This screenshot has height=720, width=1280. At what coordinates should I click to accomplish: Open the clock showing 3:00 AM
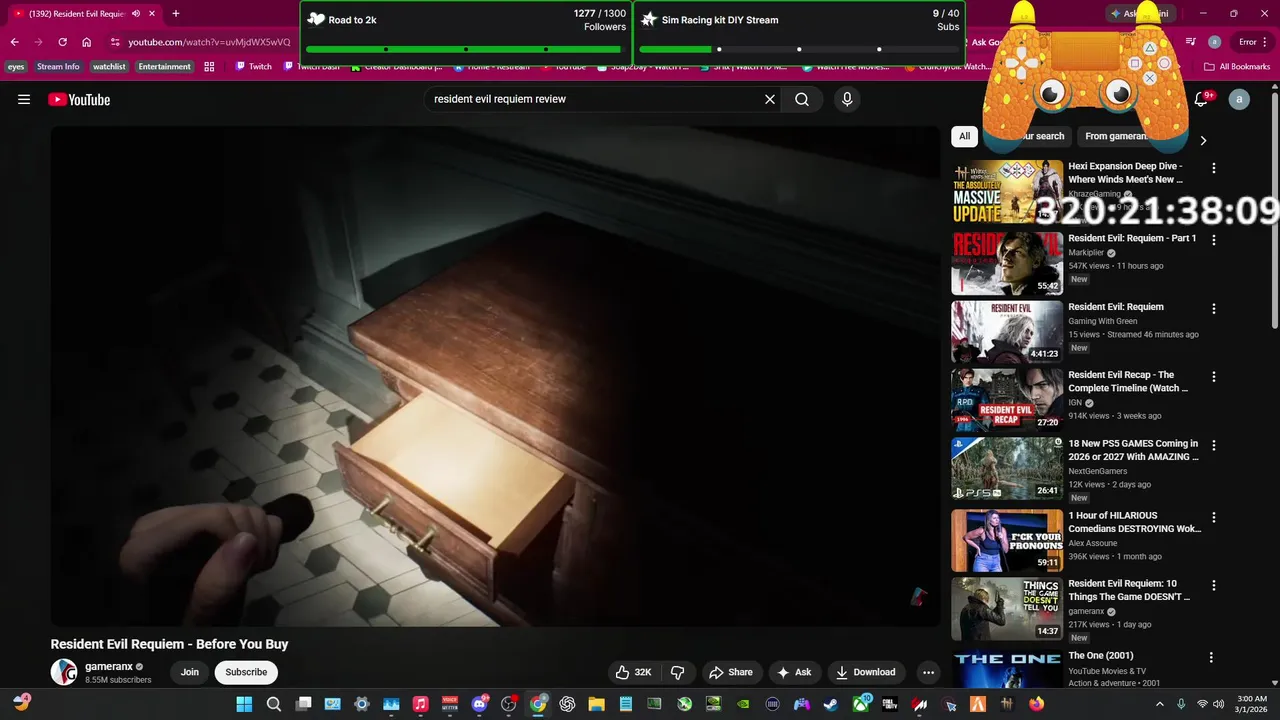click(x=1251, y=704)
